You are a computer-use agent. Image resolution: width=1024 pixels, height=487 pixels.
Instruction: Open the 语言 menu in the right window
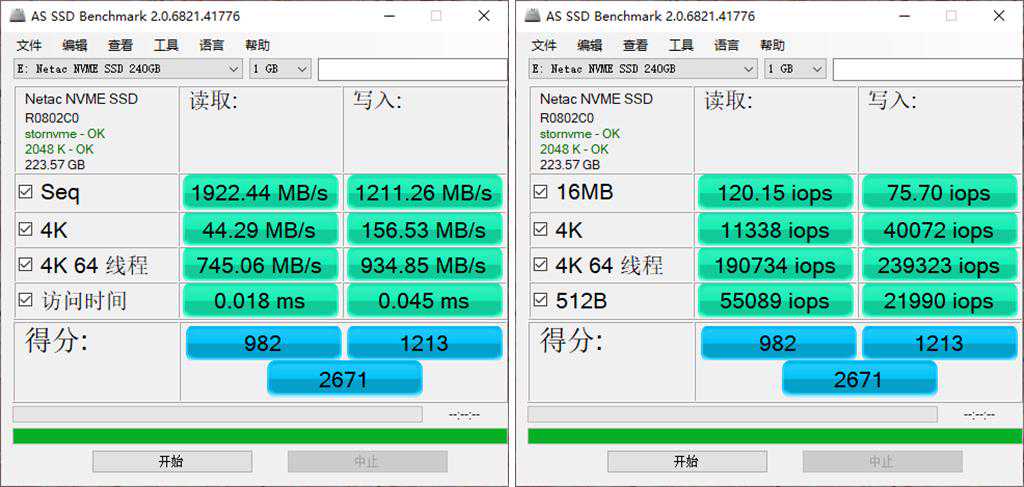(x=727, y=45)
